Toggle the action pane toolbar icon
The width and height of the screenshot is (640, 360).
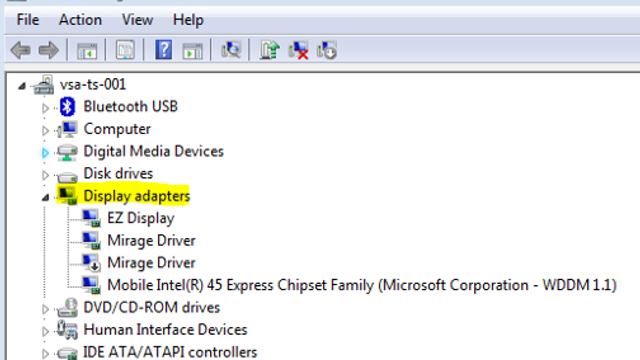point(192,51)
